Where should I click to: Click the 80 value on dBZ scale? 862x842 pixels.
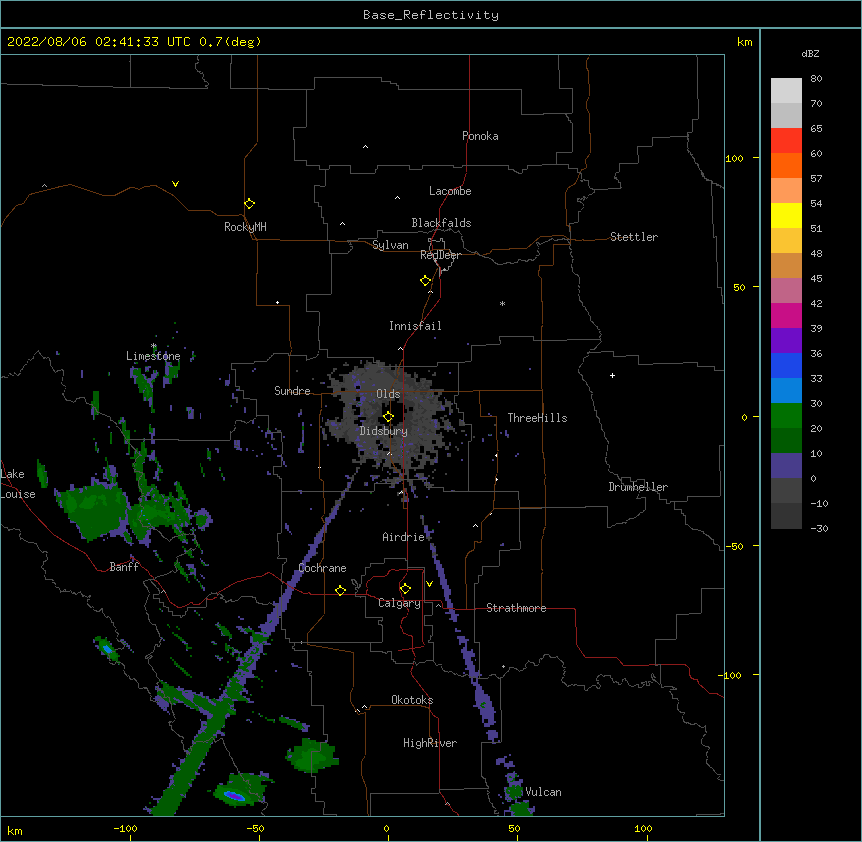816,79
